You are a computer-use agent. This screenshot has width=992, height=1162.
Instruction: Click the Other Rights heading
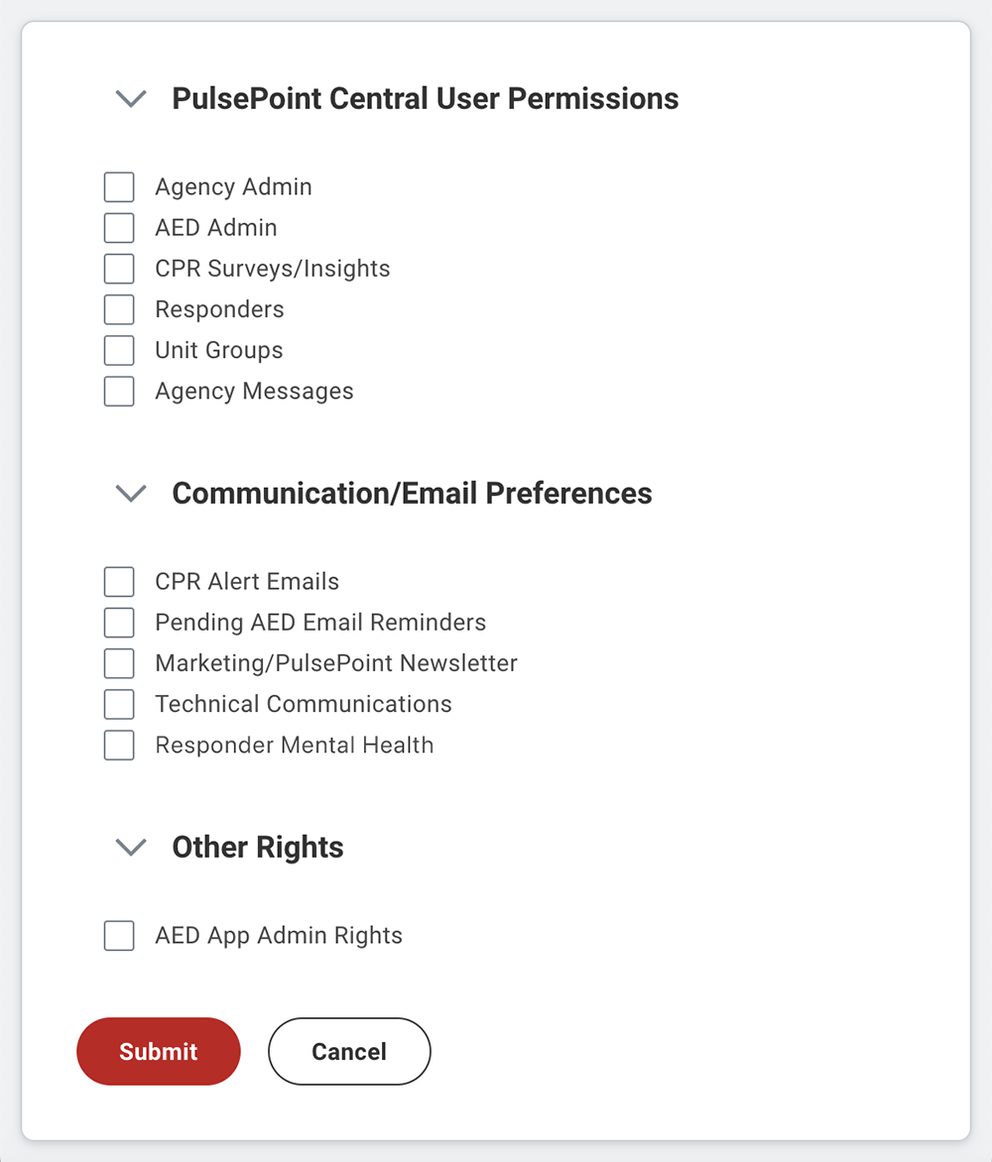[257, 847]
